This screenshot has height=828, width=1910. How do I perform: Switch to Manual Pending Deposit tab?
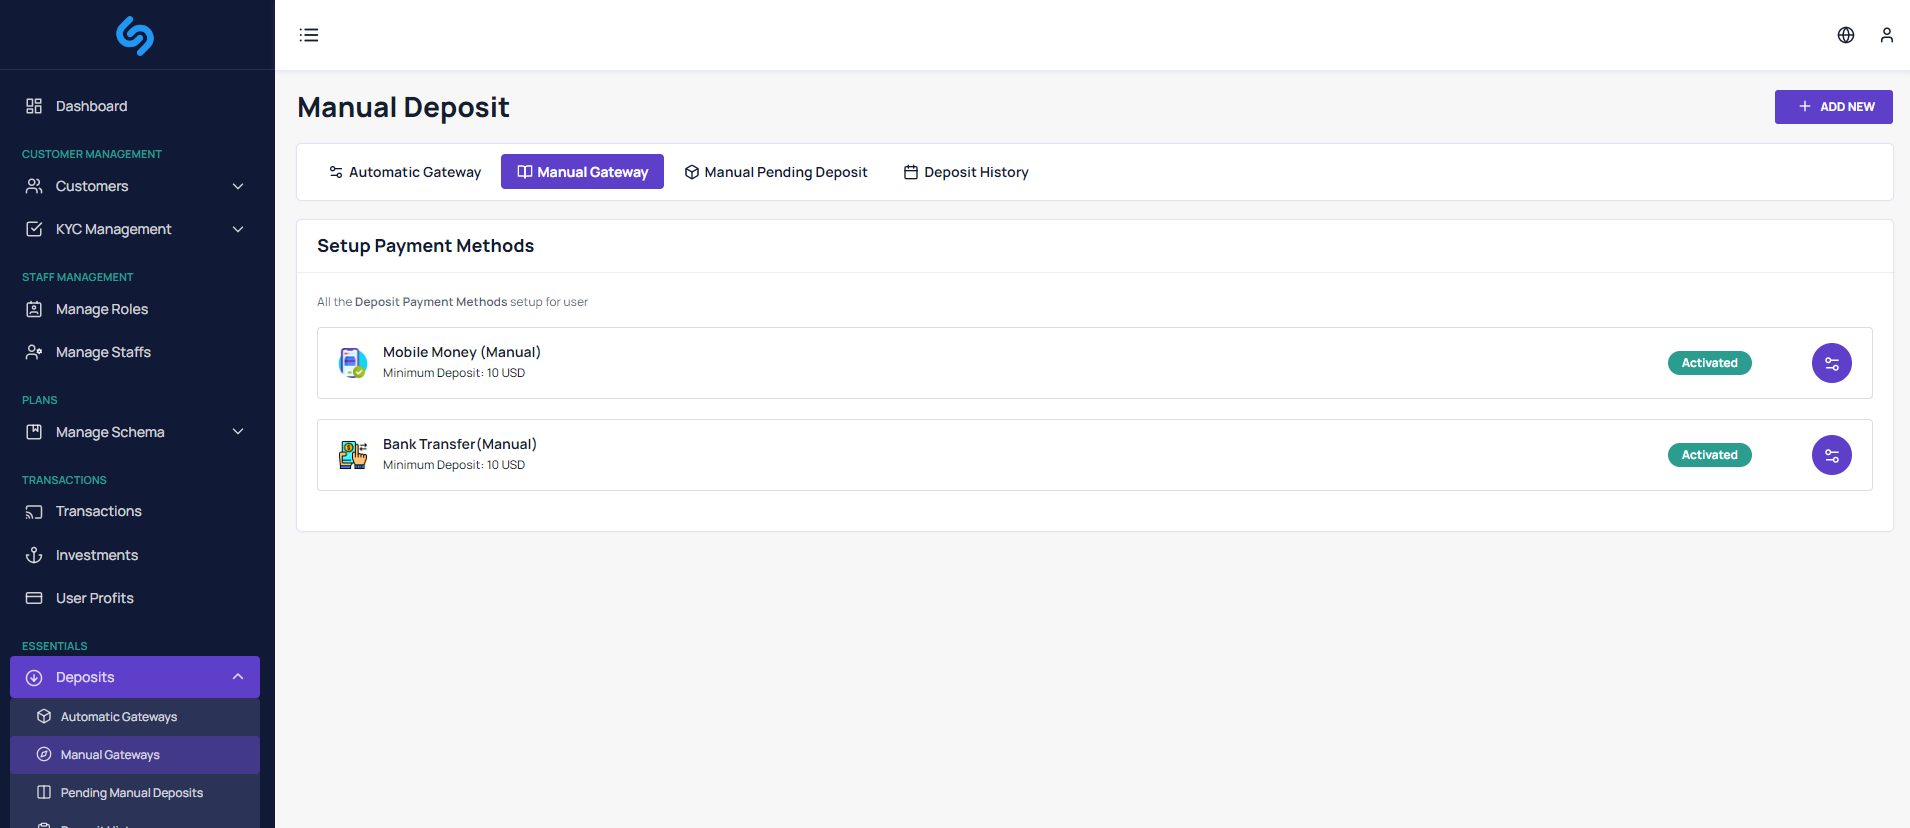click(776, 172)
